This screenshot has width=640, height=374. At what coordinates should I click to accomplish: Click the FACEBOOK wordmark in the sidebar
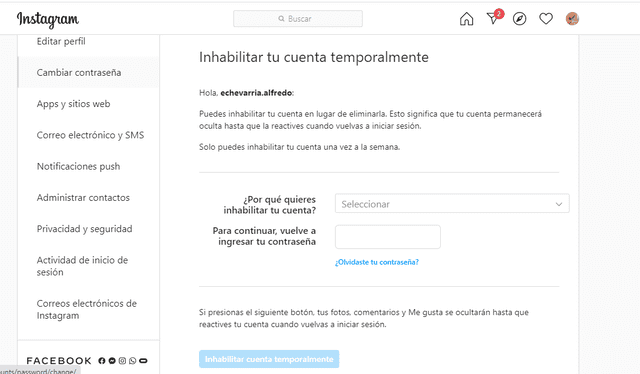coord(59,361)
